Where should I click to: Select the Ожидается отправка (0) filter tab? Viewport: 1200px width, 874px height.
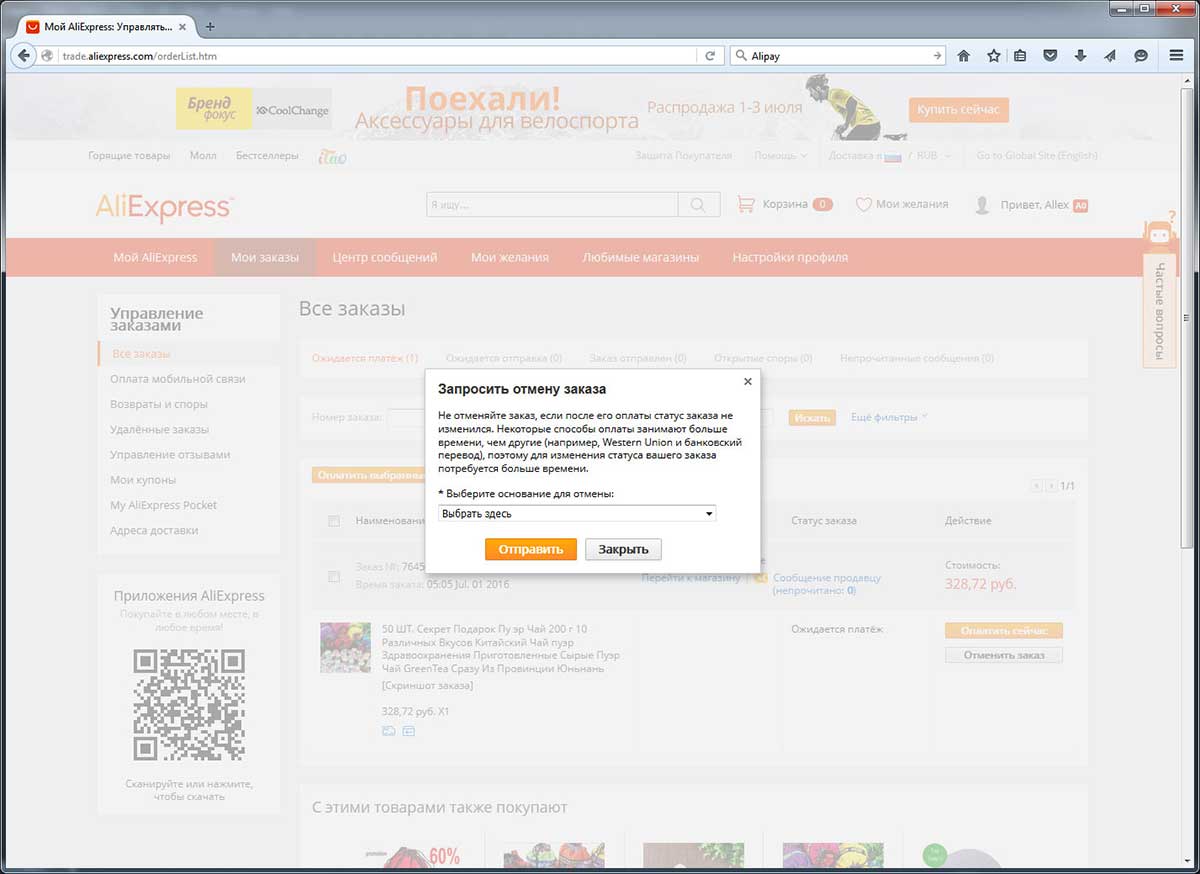[x=504, y=358]
